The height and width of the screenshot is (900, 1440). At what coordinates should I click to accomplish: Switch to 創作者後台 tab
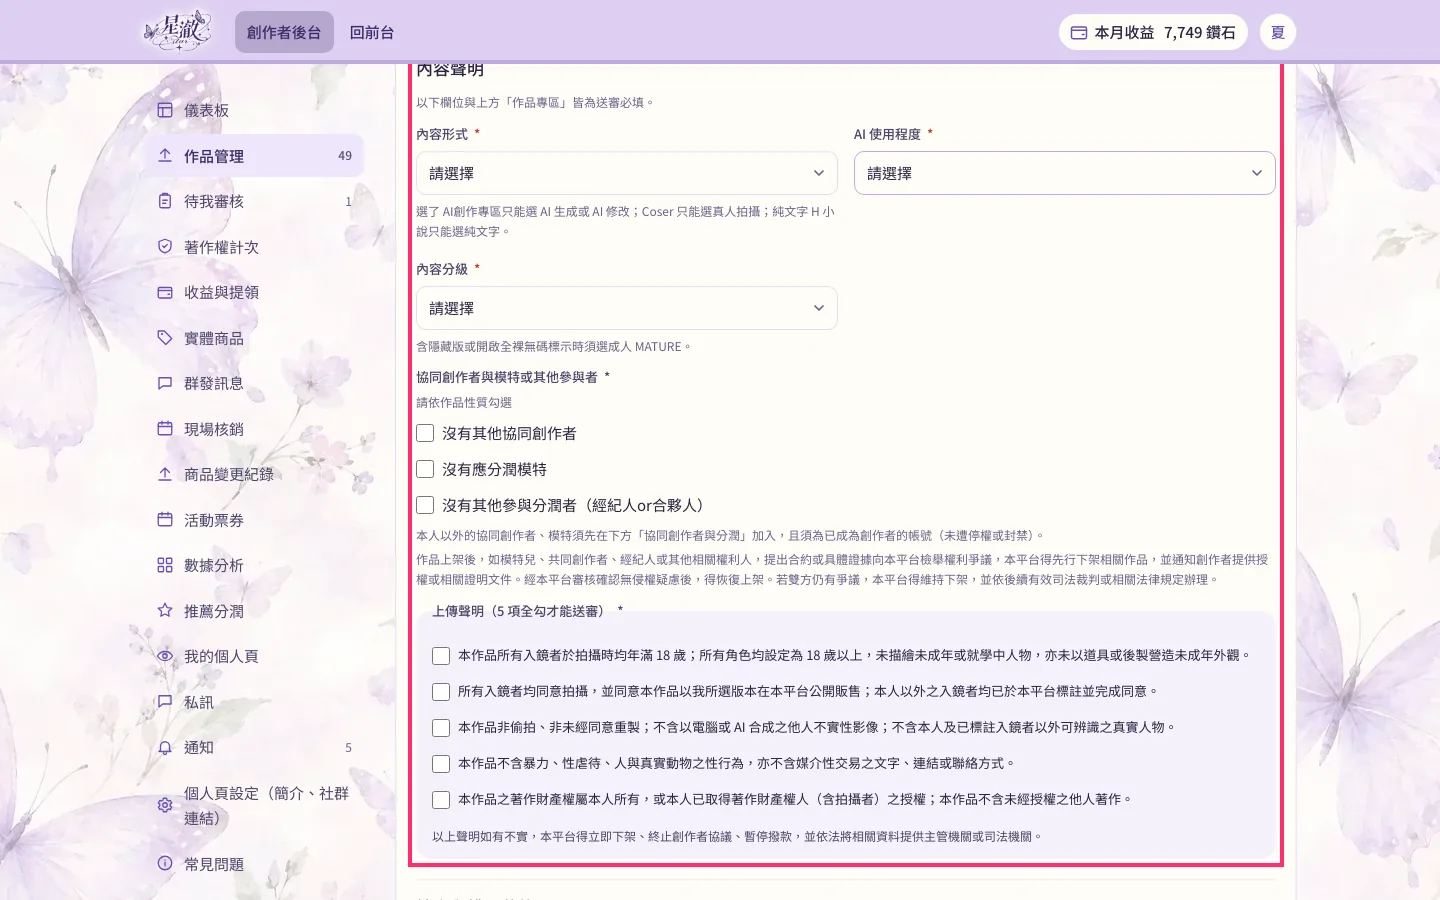284,32
